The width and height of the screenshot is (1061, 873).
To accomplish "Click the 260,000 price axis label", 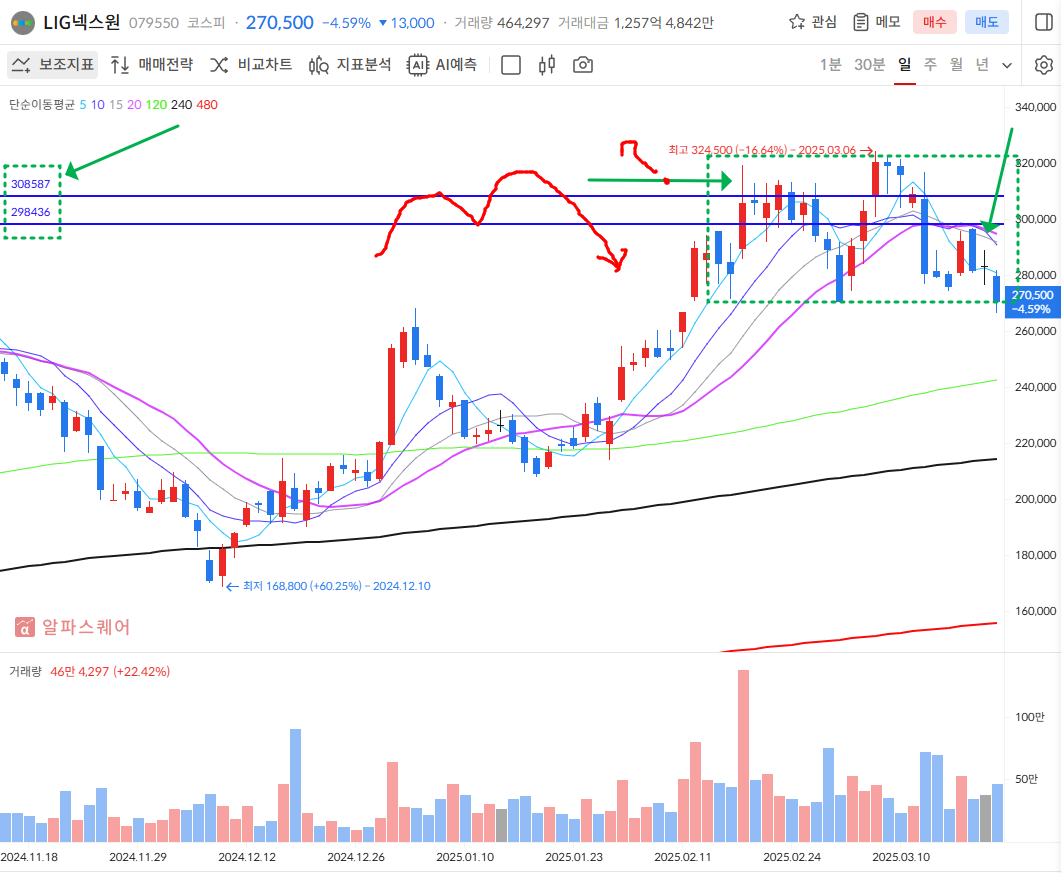I will (1036, 331).
